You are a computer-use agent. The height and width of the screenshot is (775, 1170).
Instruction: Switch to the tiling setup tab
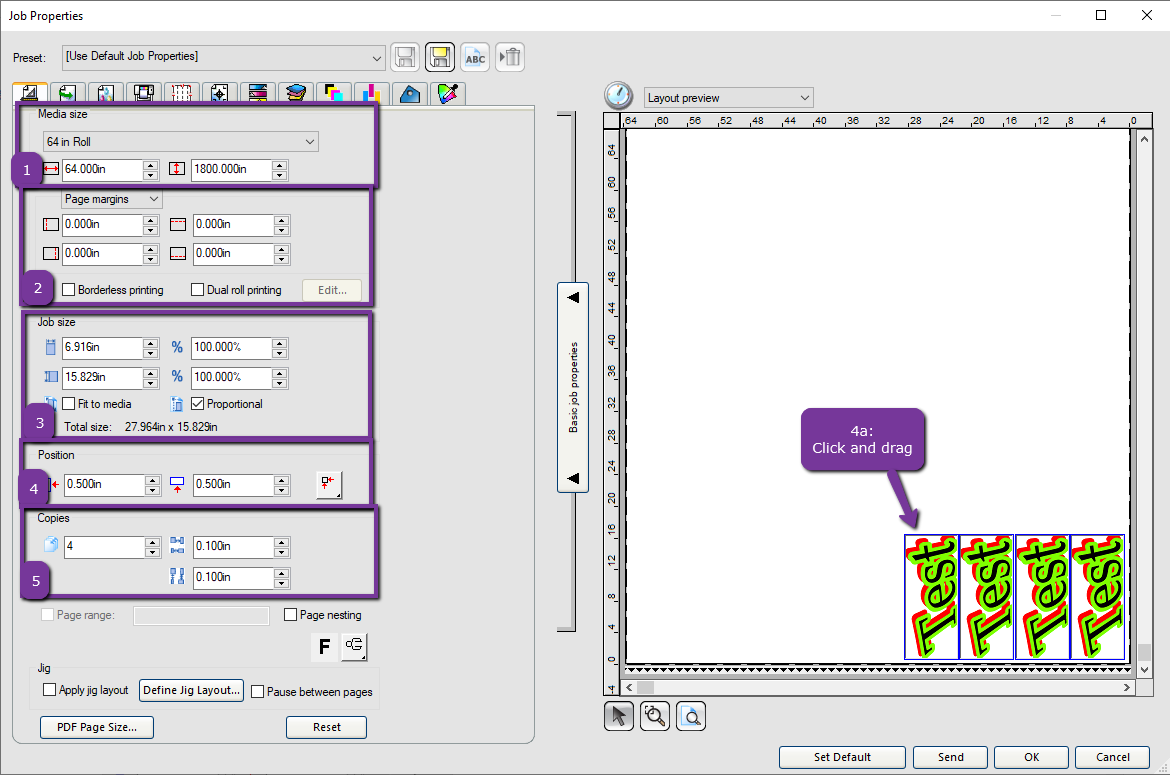pyautogui.click(x=181, y=92)
